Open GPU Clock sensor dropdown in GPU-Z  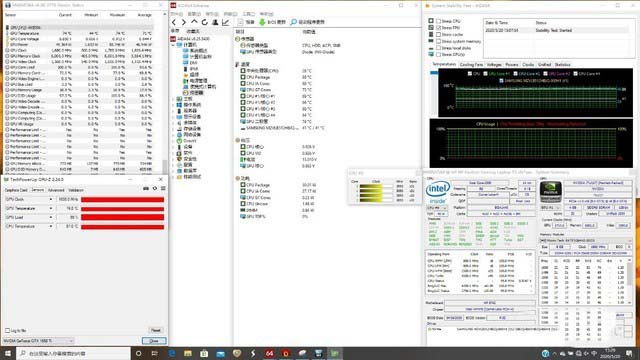pyautogui.click(x=51, y=200)
